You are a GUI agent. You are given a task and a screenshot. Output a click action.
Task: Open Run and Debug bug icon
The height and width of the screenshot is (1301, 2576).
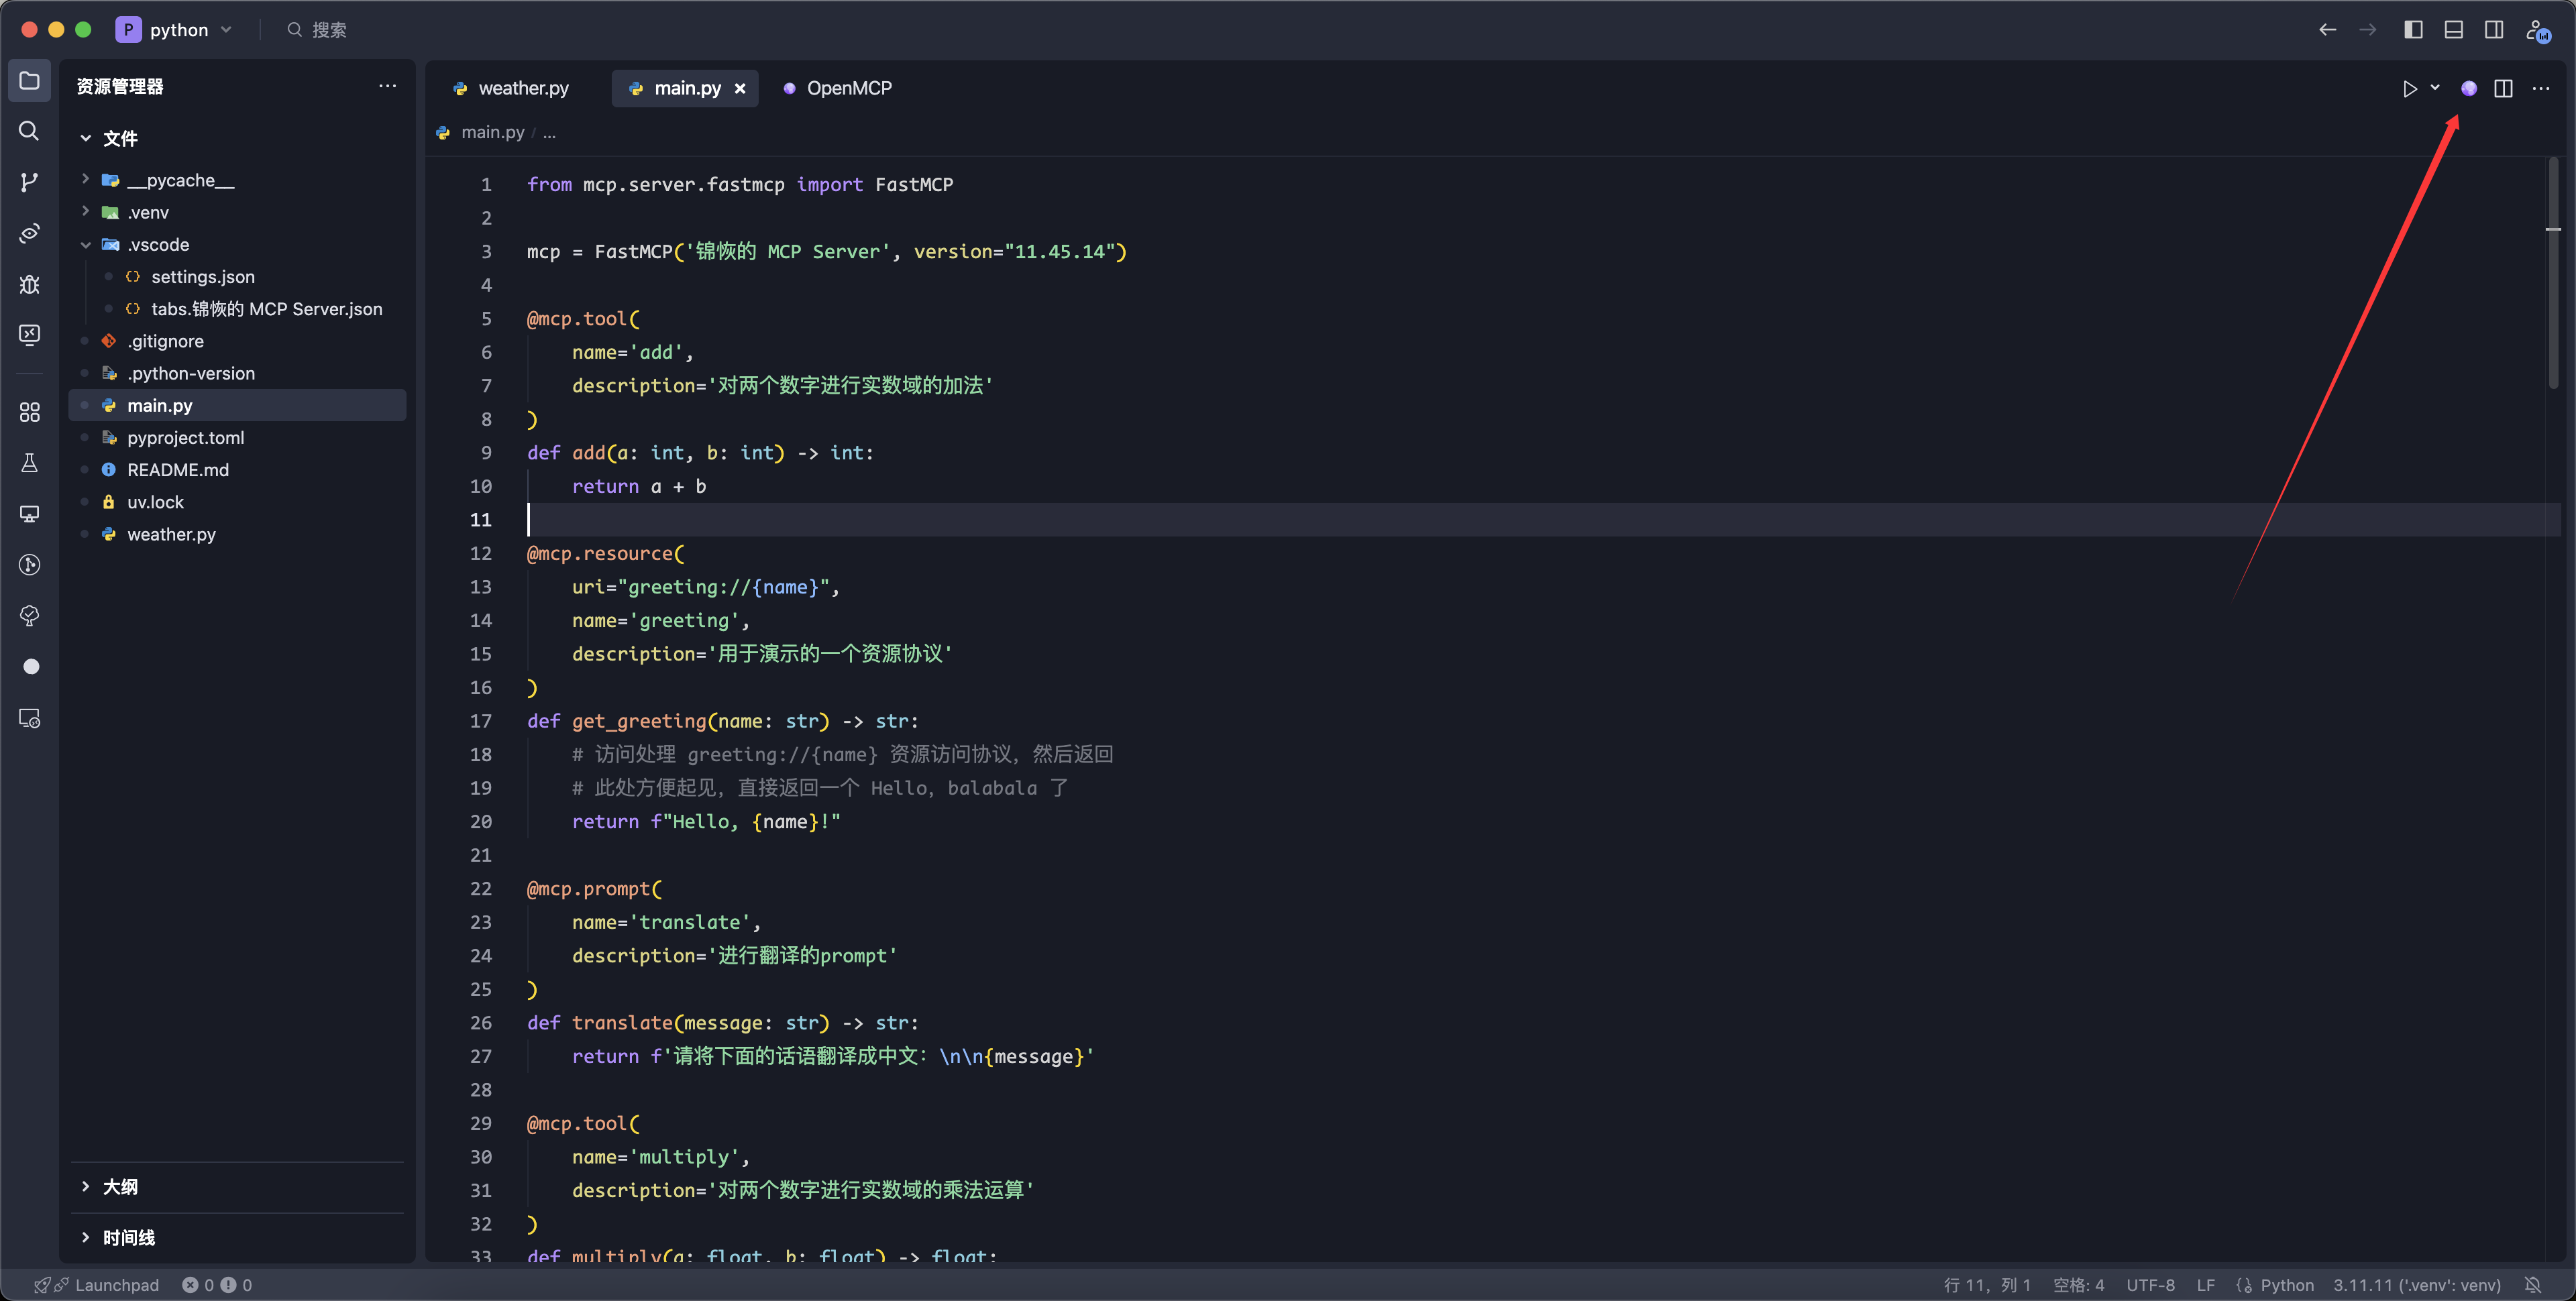click(29, 284)
